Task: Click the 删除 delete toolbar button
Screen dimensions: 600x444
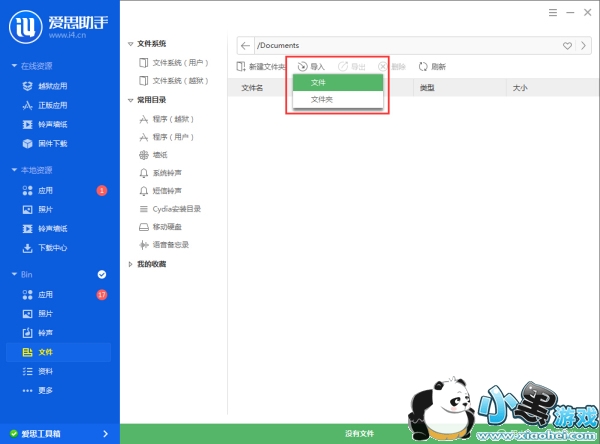Action: [392, 67]
